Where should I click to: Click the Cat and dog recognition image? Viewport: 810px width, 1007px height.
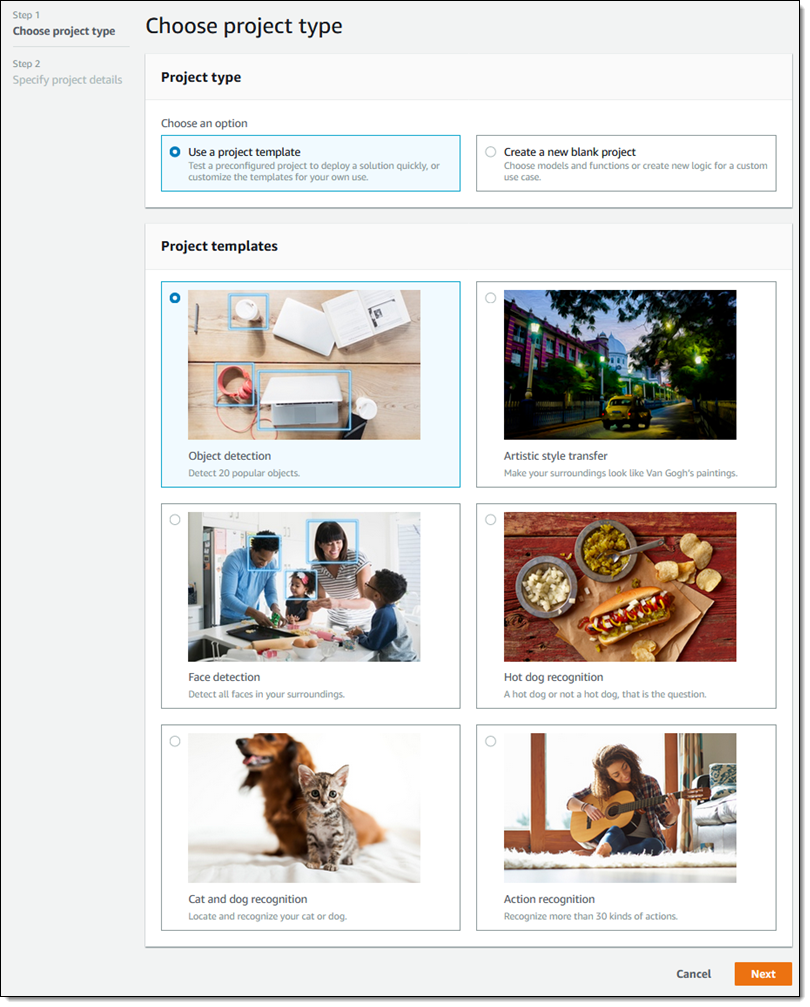click(x=304, y=808)
